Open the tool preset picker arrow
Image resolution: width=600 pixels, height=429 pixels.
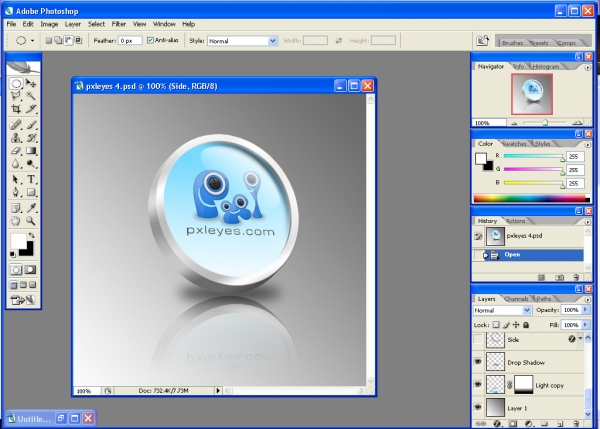[x=33, y=41]
